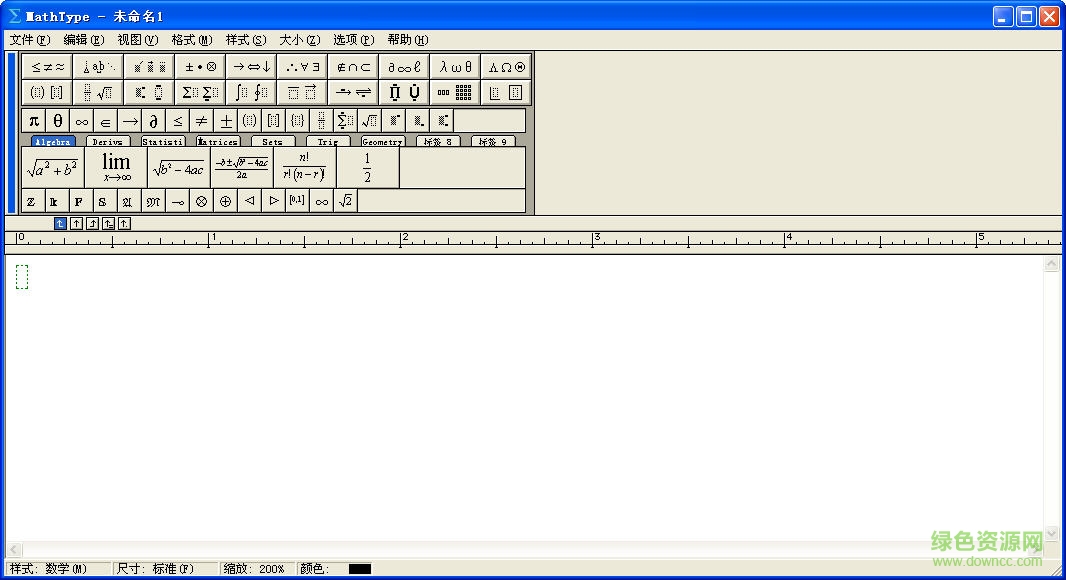Open the fraction and radical templates palette
This screenshot has width=1066, height=580.
(x=99, y=92)
